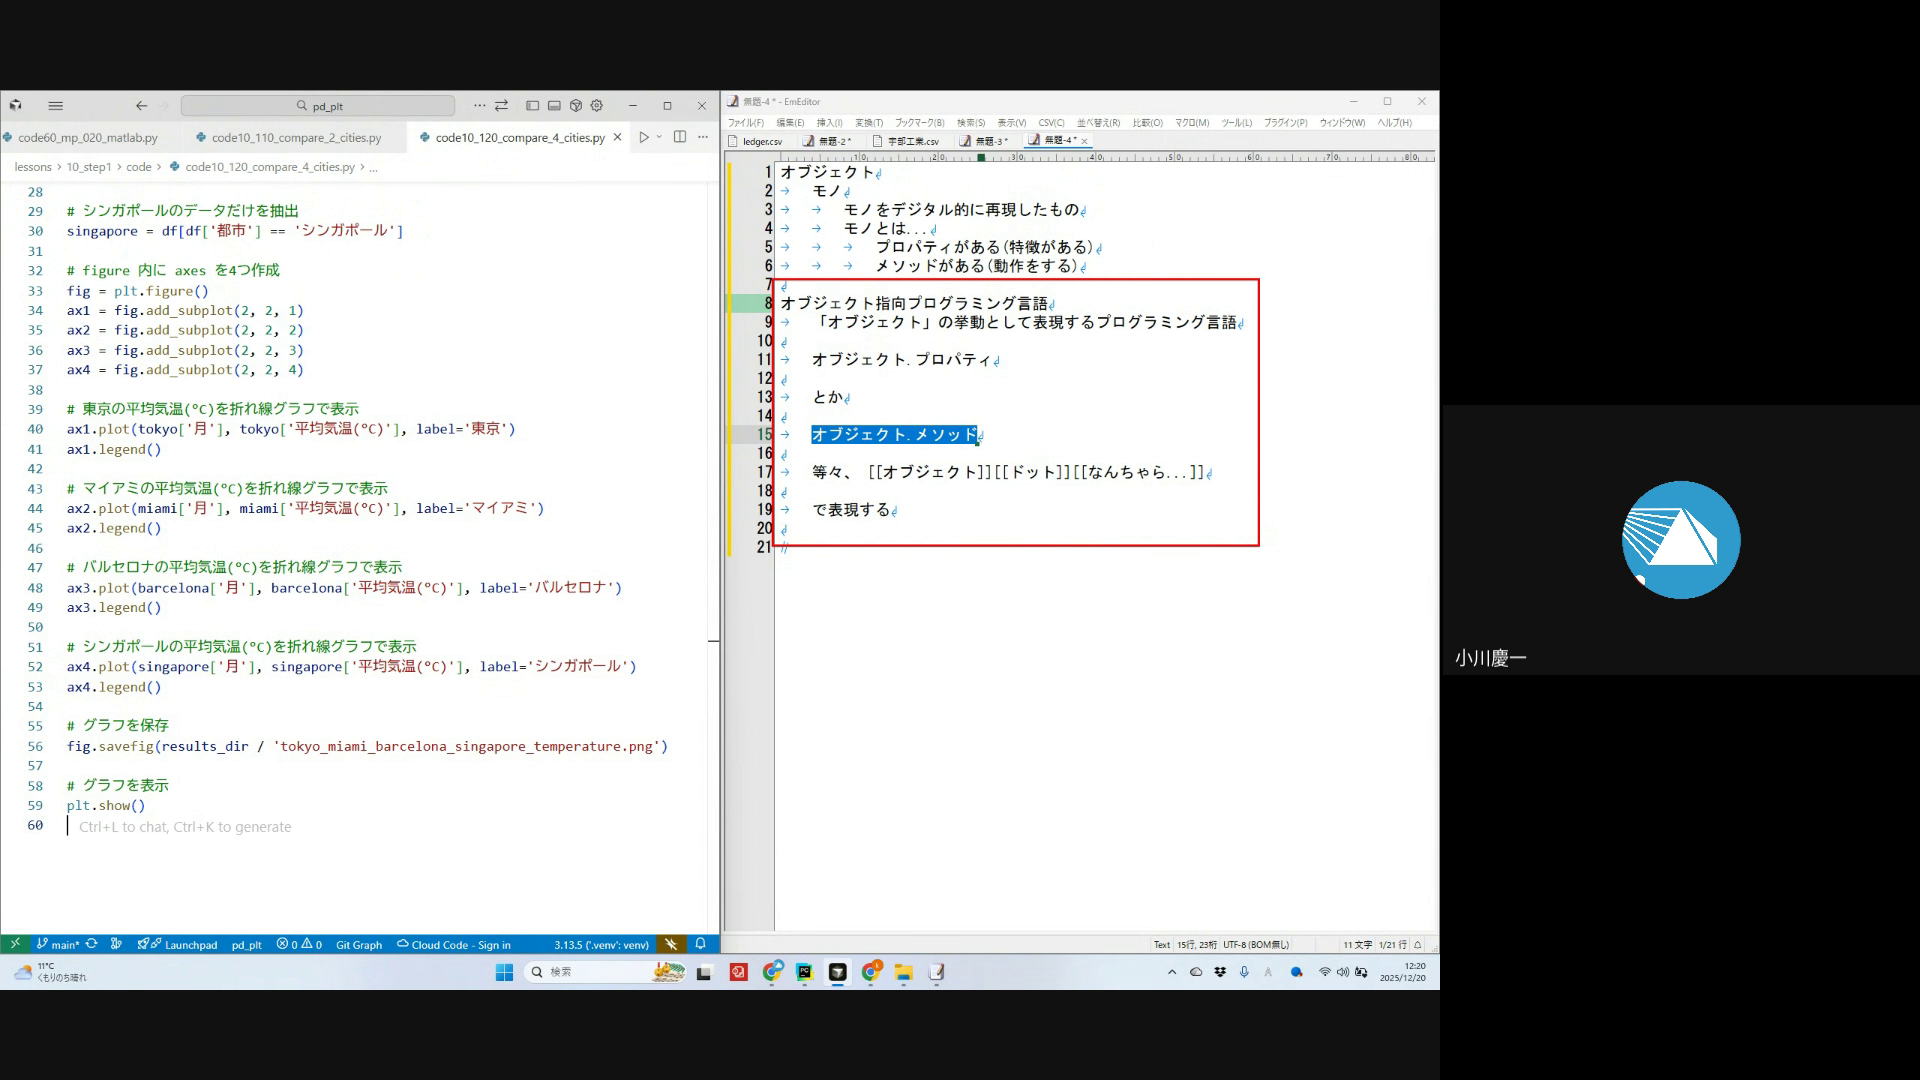Switch to code10_110_compare_2_cities.py tab
This screenshot has height=1080, width=1920.
coord(295,138)
